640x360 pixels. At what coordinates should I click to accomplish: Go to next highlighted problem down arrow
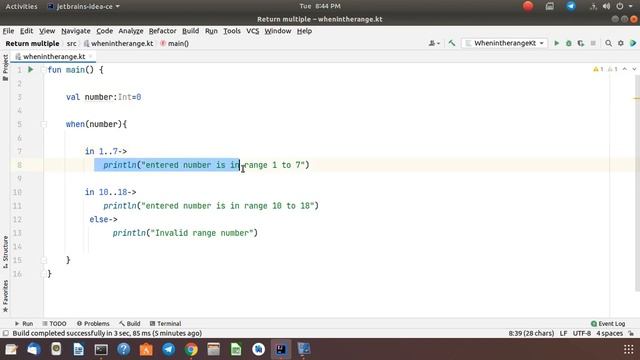coord(634,69)
